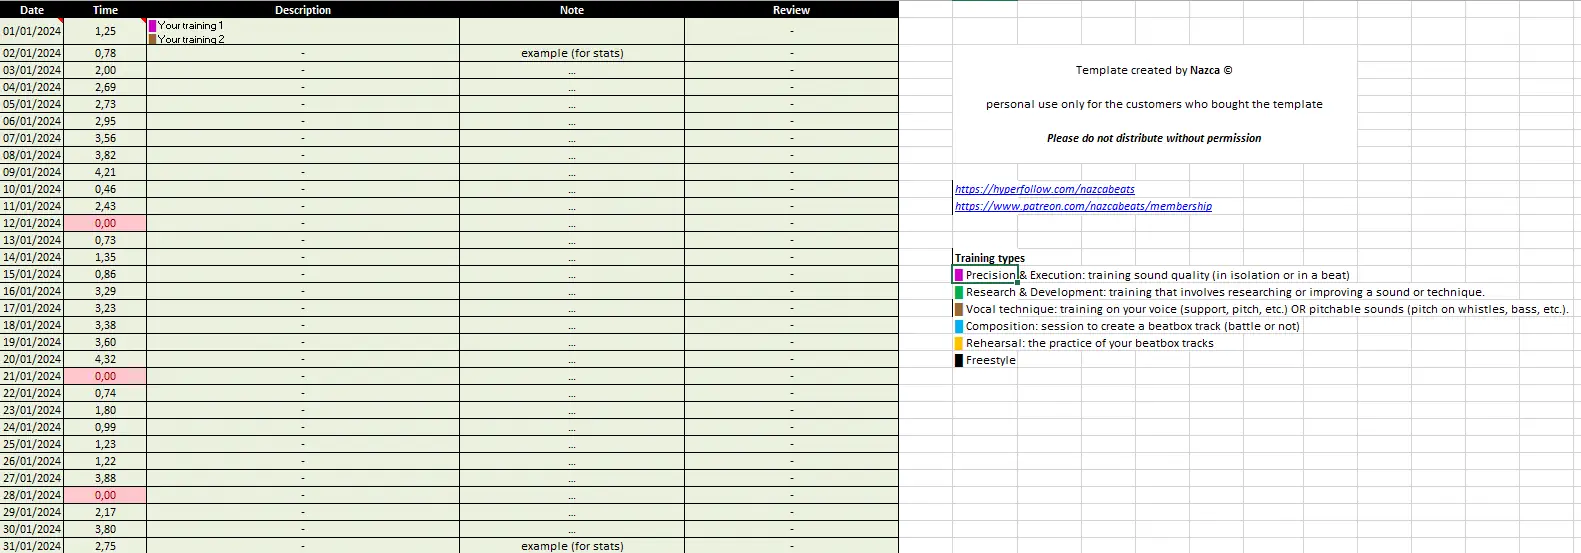The width and height of the screenshot is (1581, 553).
Task: Click the Review column header
Action: [791, 10]
